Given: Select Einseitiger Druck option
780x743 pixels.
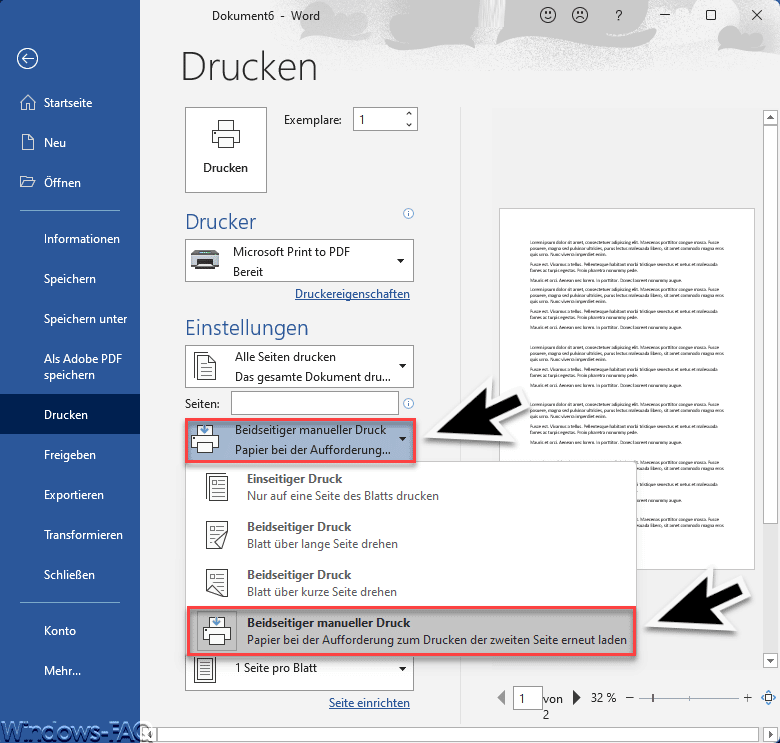Looking at the screenshot, I should point(411,487).
